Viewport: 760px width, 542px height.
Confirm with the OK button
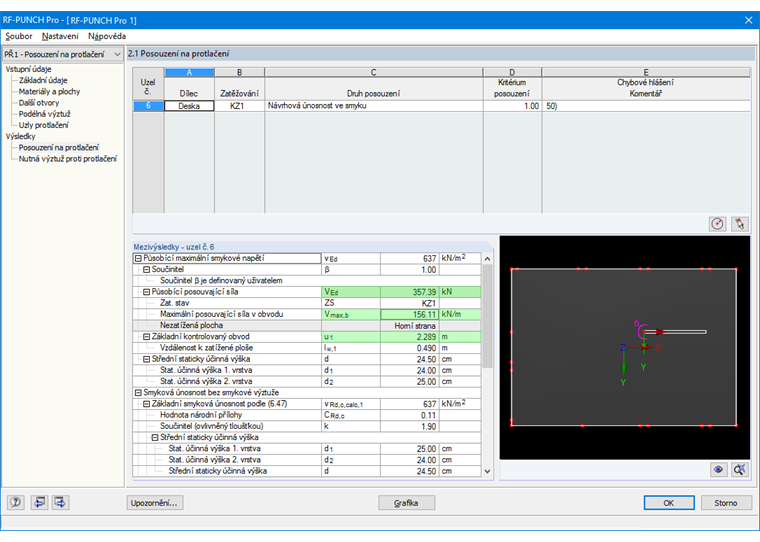point(669,503)
